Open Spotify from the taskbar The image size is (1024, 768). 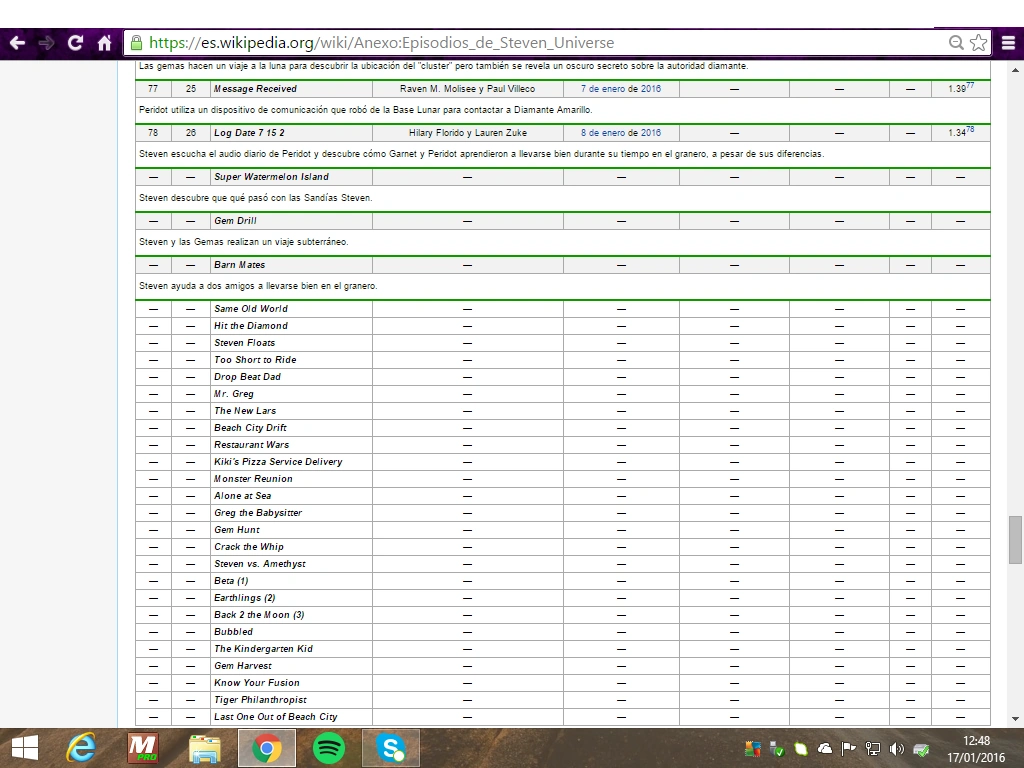(329, 748)
